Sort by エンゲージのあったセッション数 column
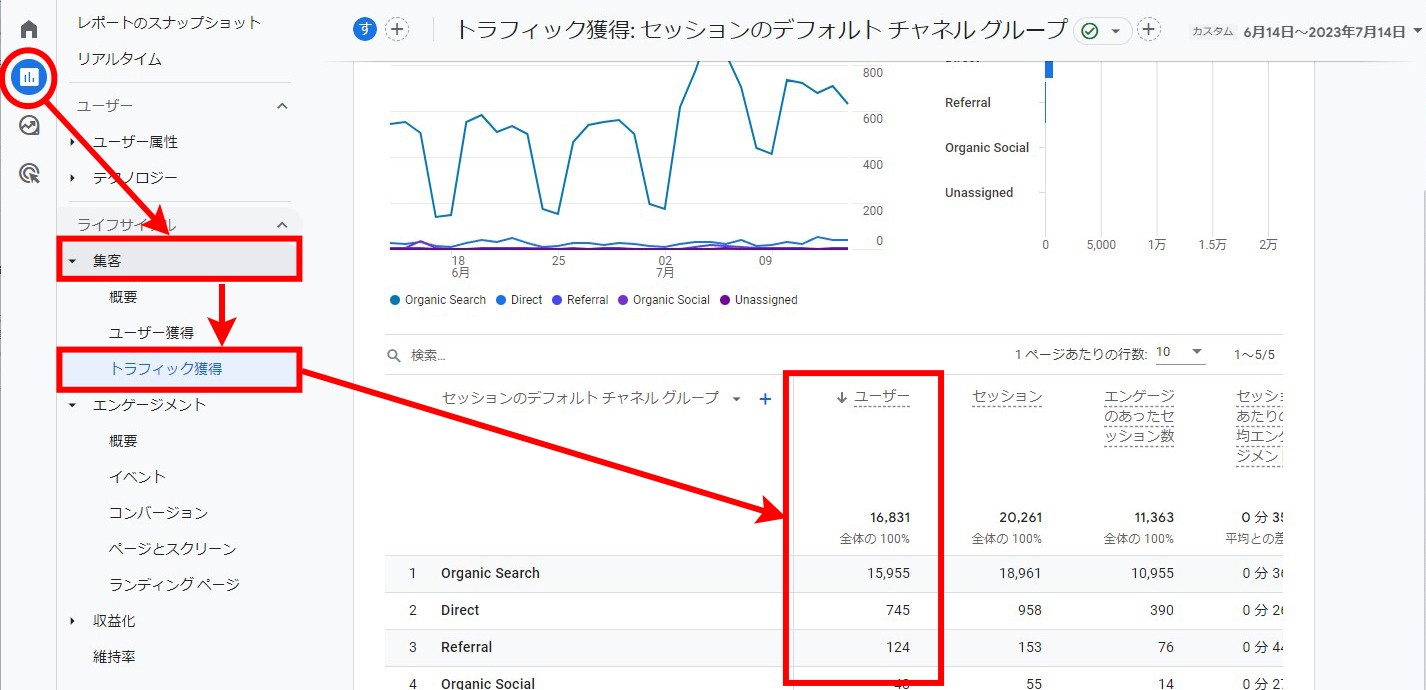This screenshot has width=1426, height=690. (1139, 416)
